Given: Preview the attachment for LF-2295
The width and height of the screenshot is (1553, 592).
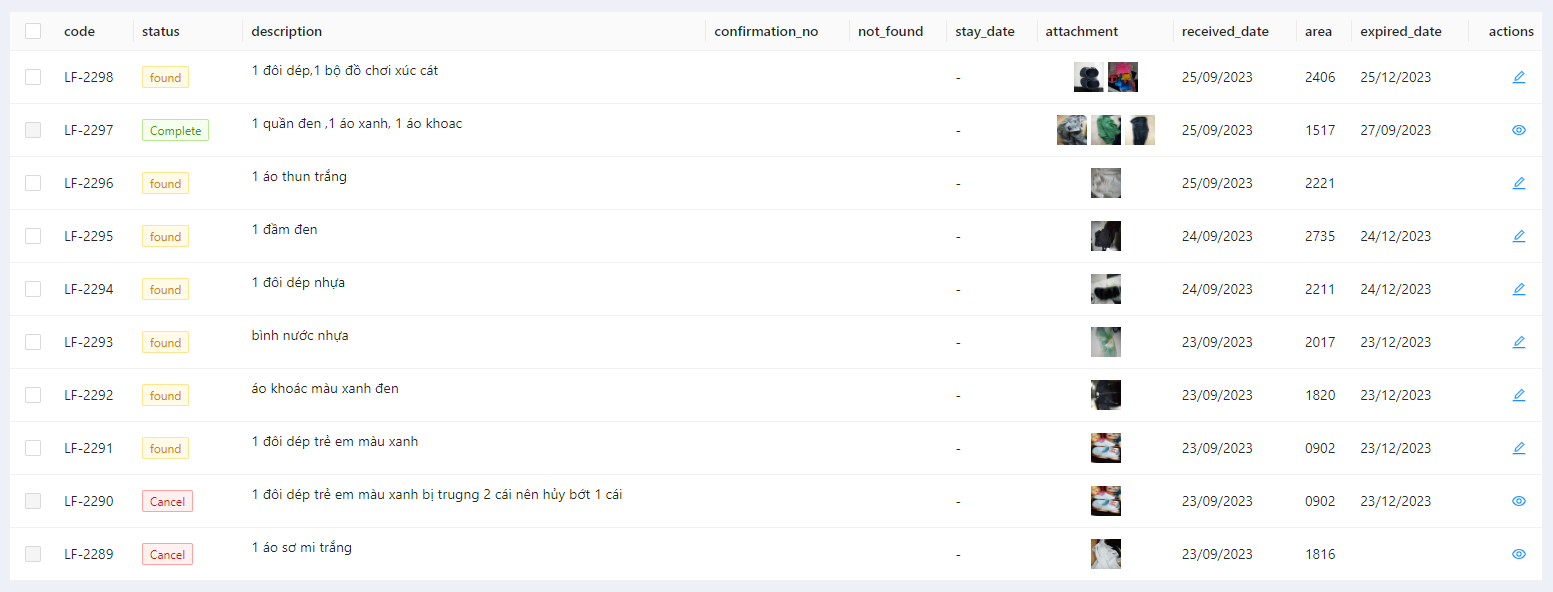Looking at the screenshot, I should pyautogui.click(x=1106, y=236).
